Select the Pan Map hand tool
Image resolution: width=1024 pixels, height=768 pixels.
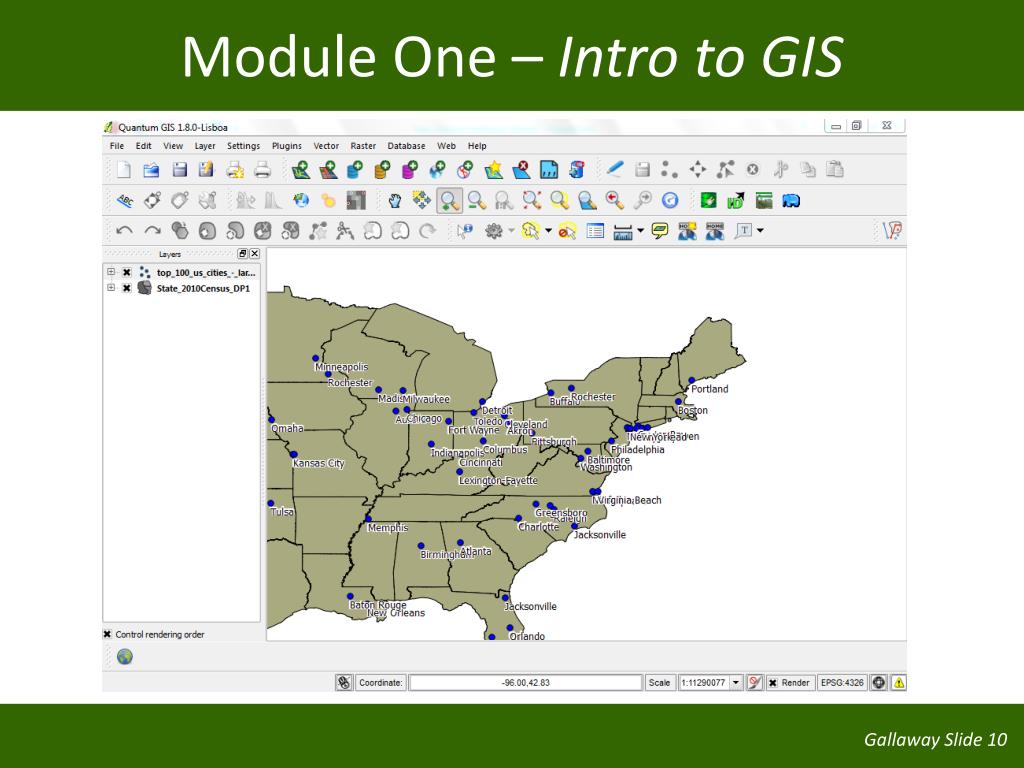[394, 200]
